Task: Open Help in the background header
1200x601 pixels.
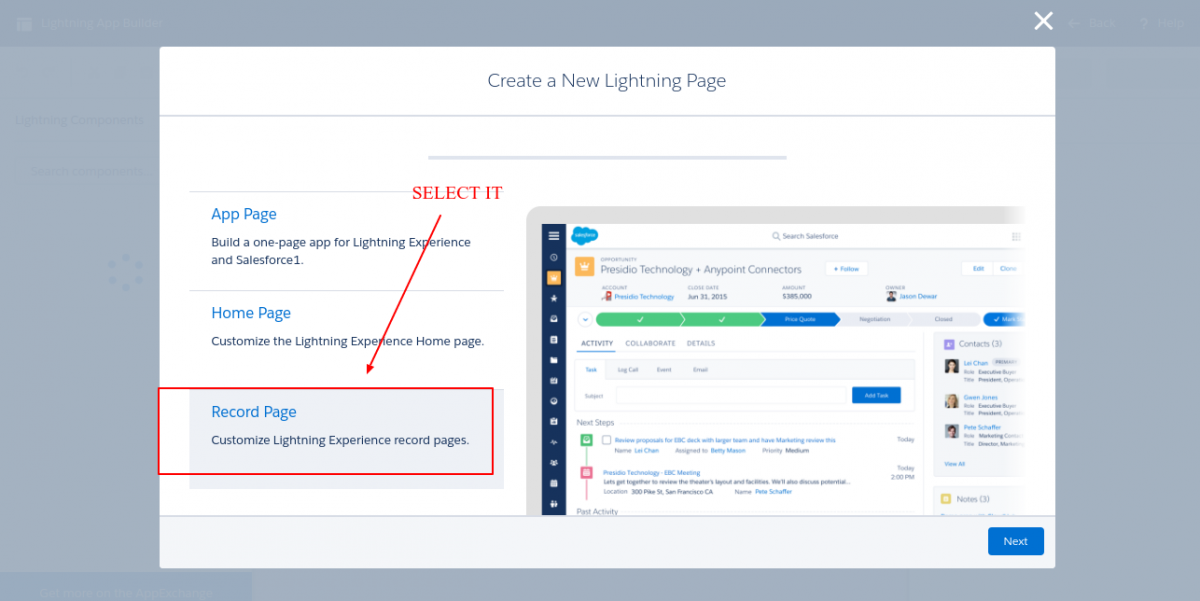Action: 1160,22
